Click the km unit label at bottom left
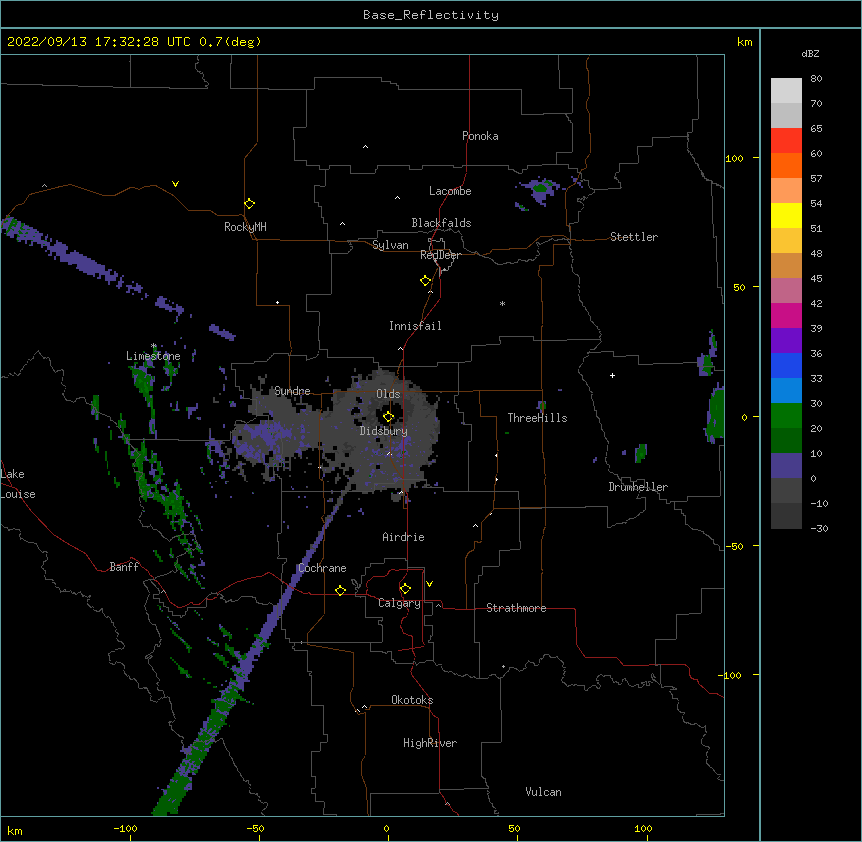This screenshot has width=862, height=842. coord(15,830)
